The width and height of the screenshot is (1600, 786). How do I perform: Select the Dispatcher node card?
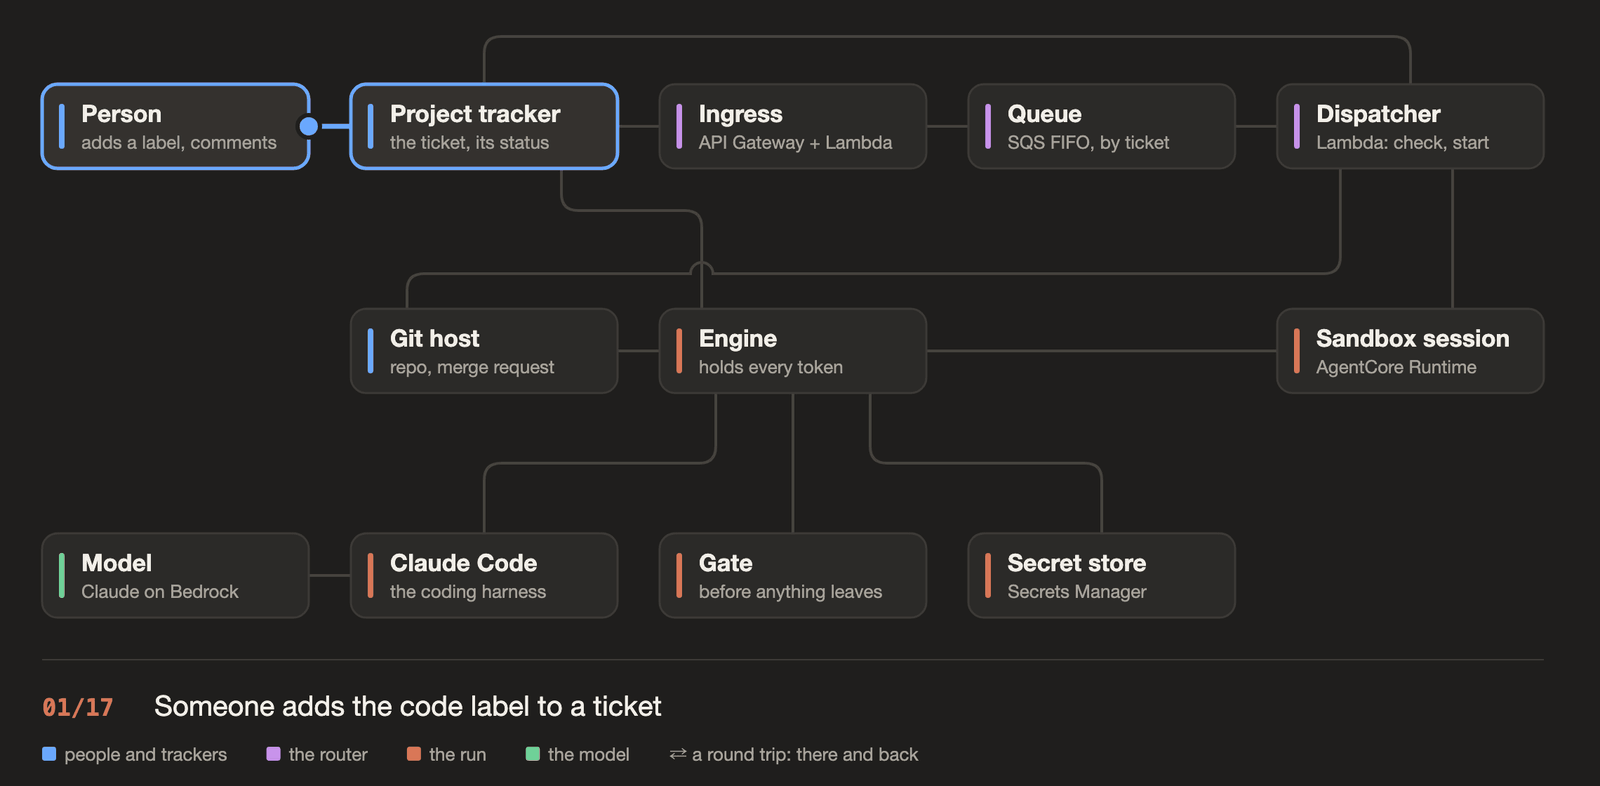(x=1410, y=126)
